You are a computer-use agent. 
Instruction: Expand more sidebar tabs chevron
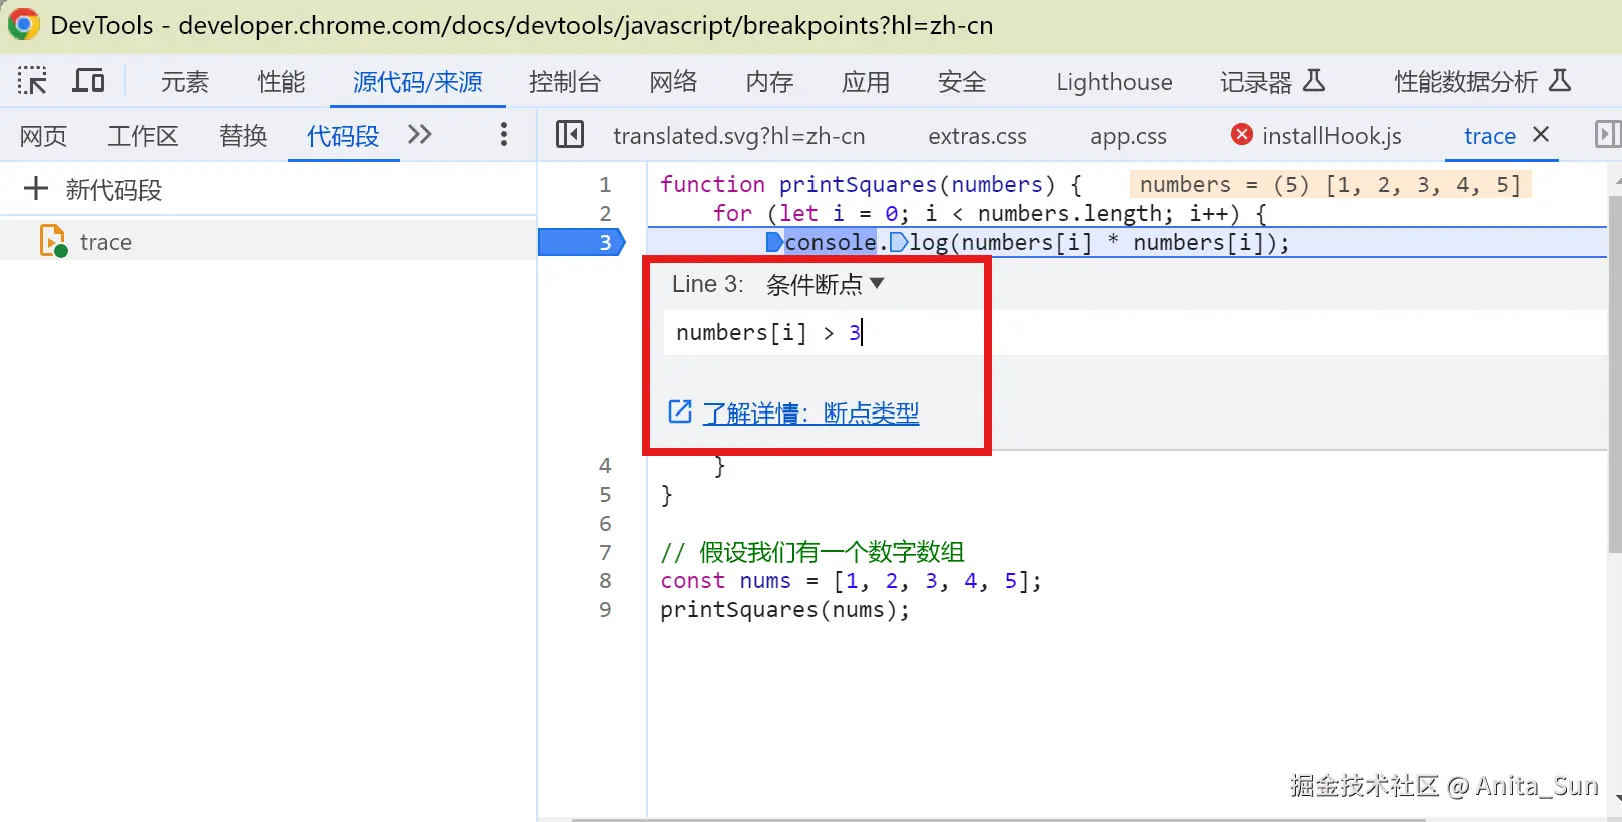420,134
